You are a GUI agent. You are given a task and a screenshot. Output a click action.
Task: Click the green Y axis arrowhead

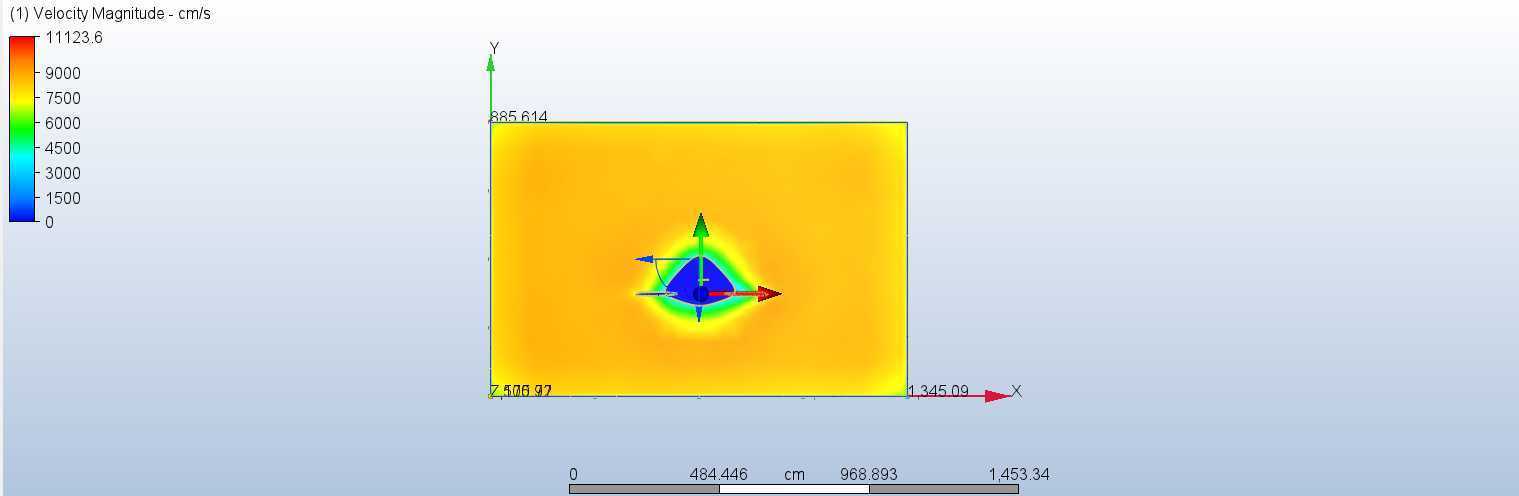[490, 63]
